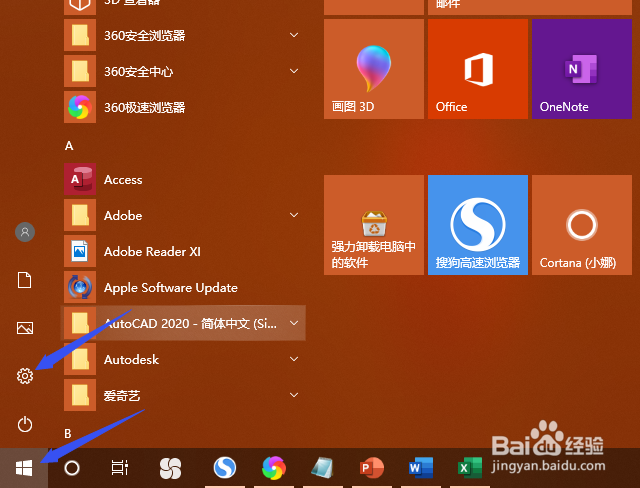Image resolution: width=640 pixels, height=488 pixels.
Task: Click the Adobe Reader XI icon
Action: pyautogui.click(x=80, y=251)
